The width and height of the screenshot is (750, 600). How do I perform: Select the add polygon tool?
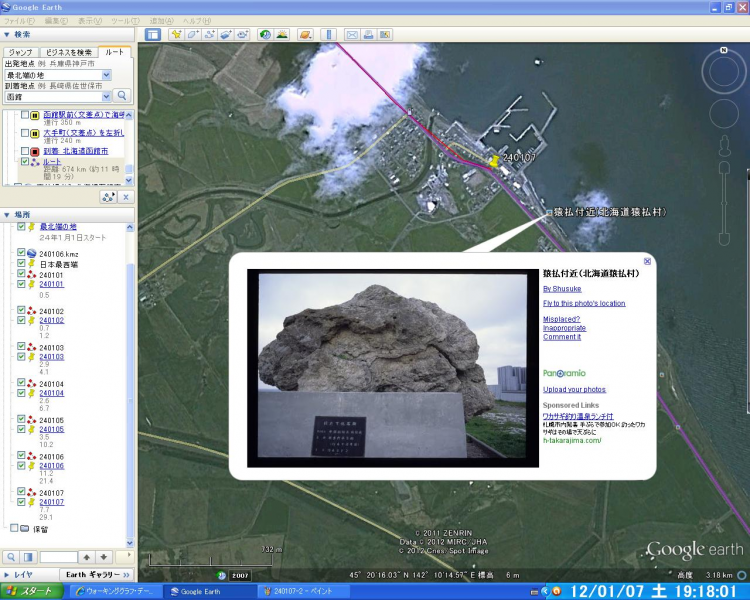click(193, 34)
